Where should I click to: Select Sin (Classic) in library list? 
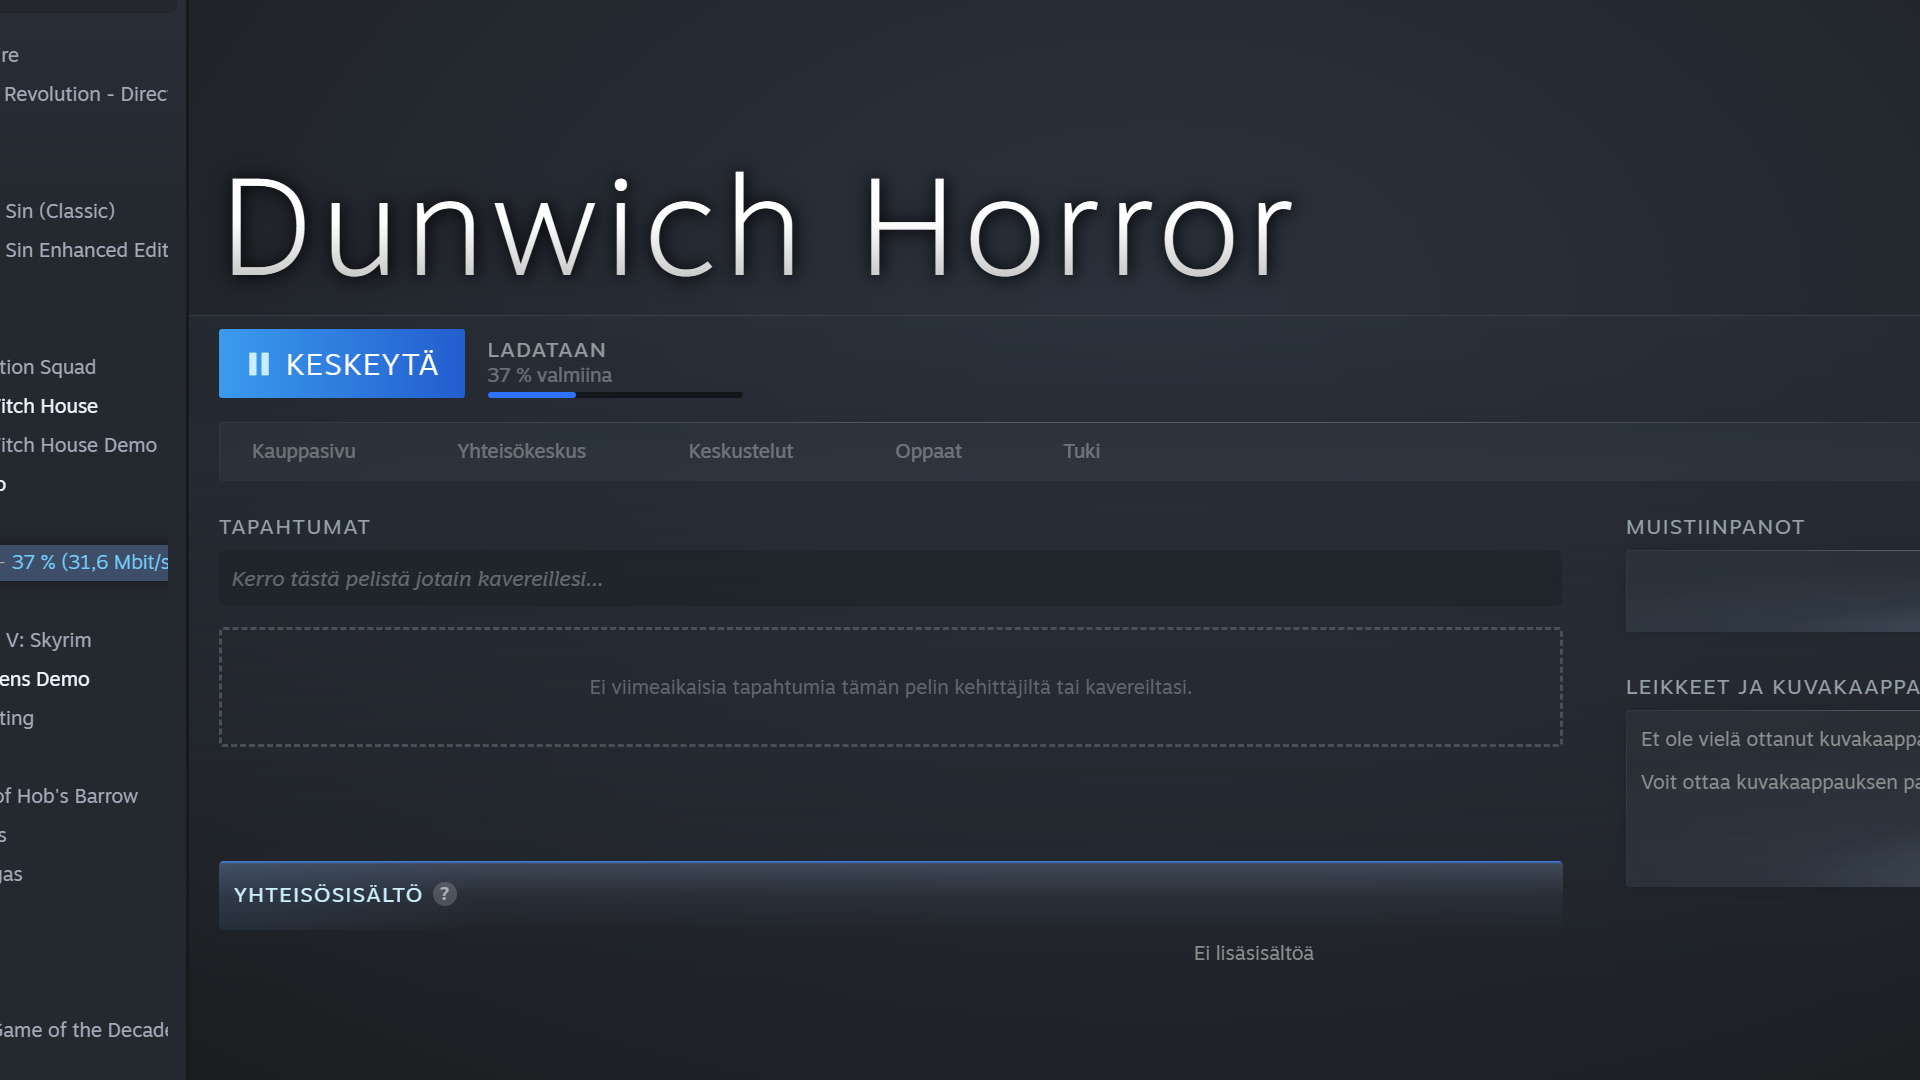[60, 211]
